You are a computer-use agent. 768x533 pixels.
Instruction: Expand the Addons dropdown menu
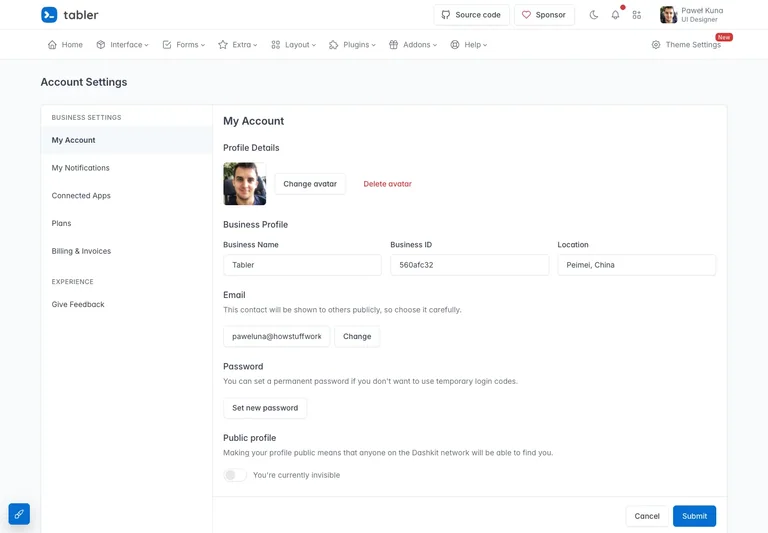[x=413, y=45]
